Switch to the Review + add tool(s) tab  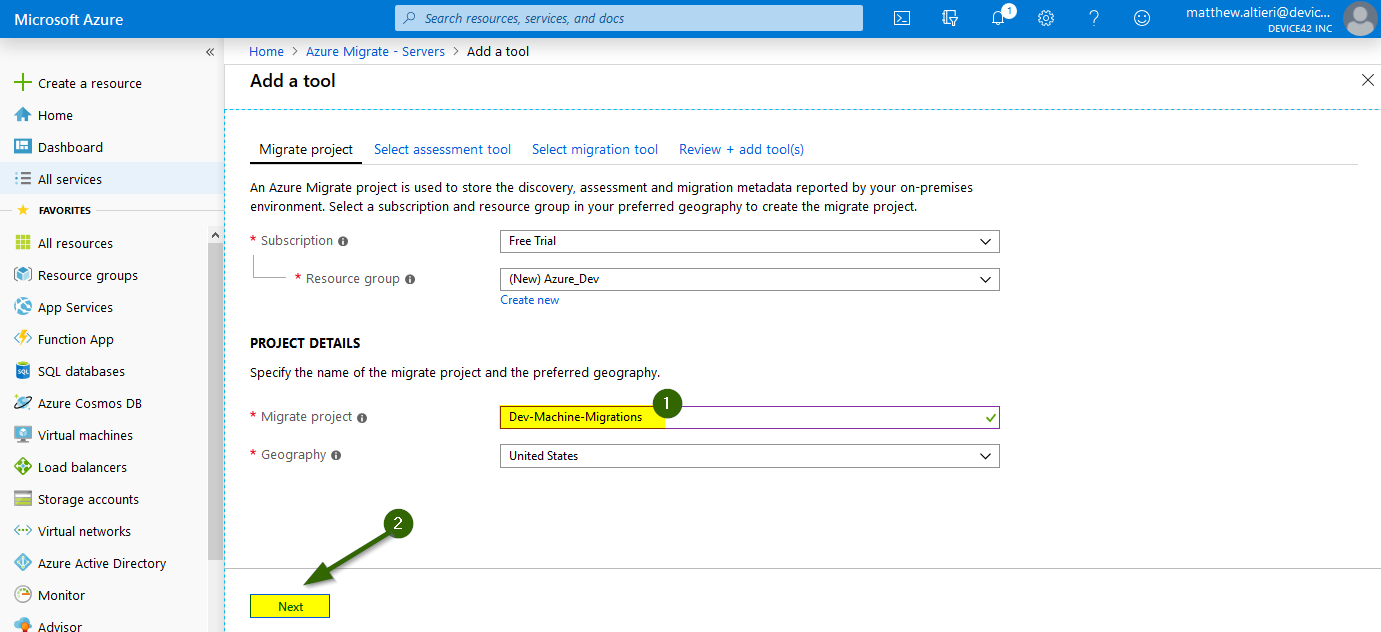[741, 149]
